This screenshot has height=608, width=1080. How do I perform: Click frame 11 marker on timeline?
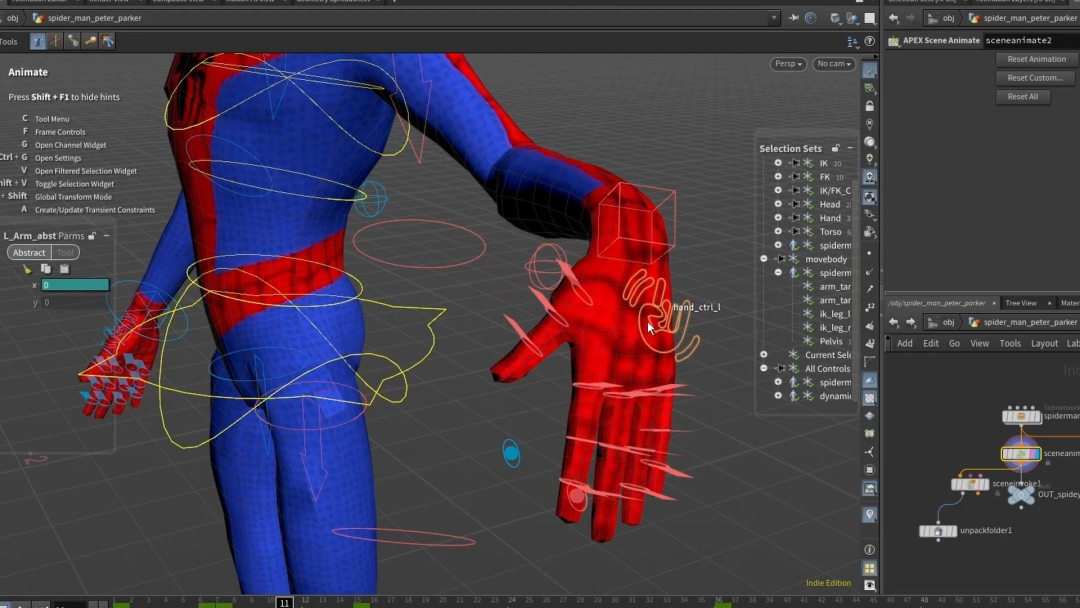pyautogui.click(x=284, y=602)
